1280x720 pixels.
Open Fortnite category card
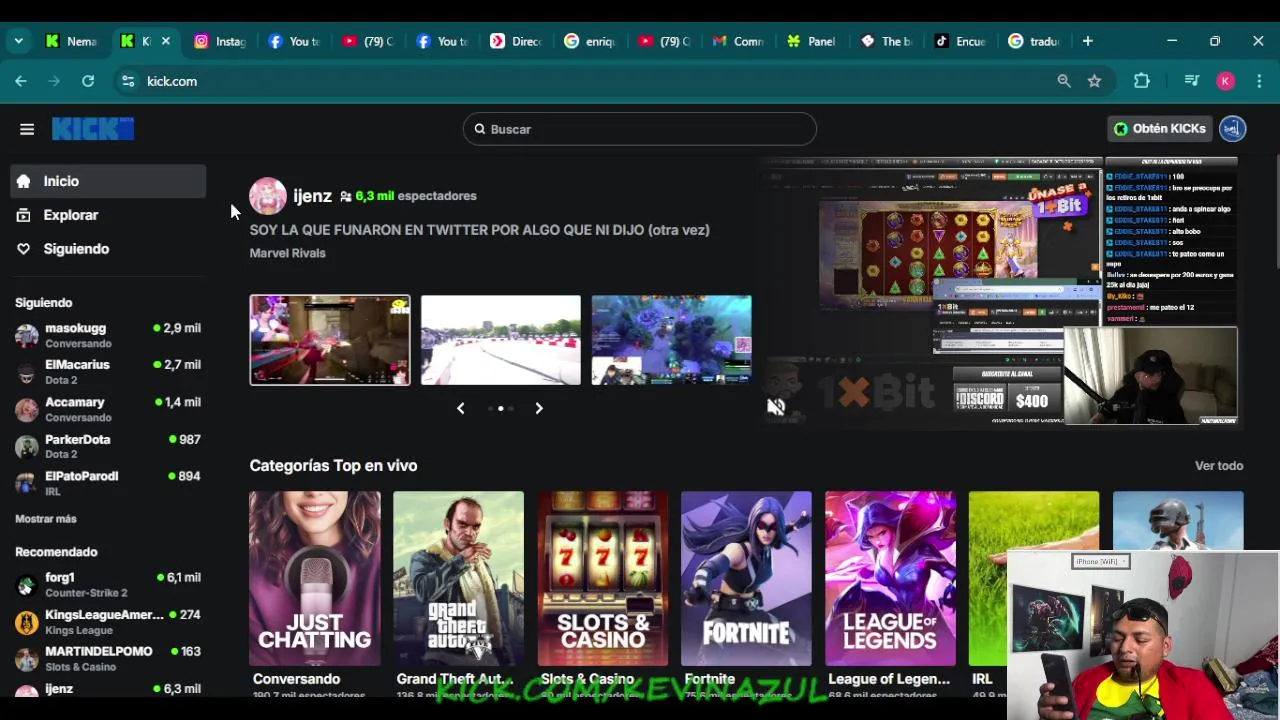(x=746, y=578)
